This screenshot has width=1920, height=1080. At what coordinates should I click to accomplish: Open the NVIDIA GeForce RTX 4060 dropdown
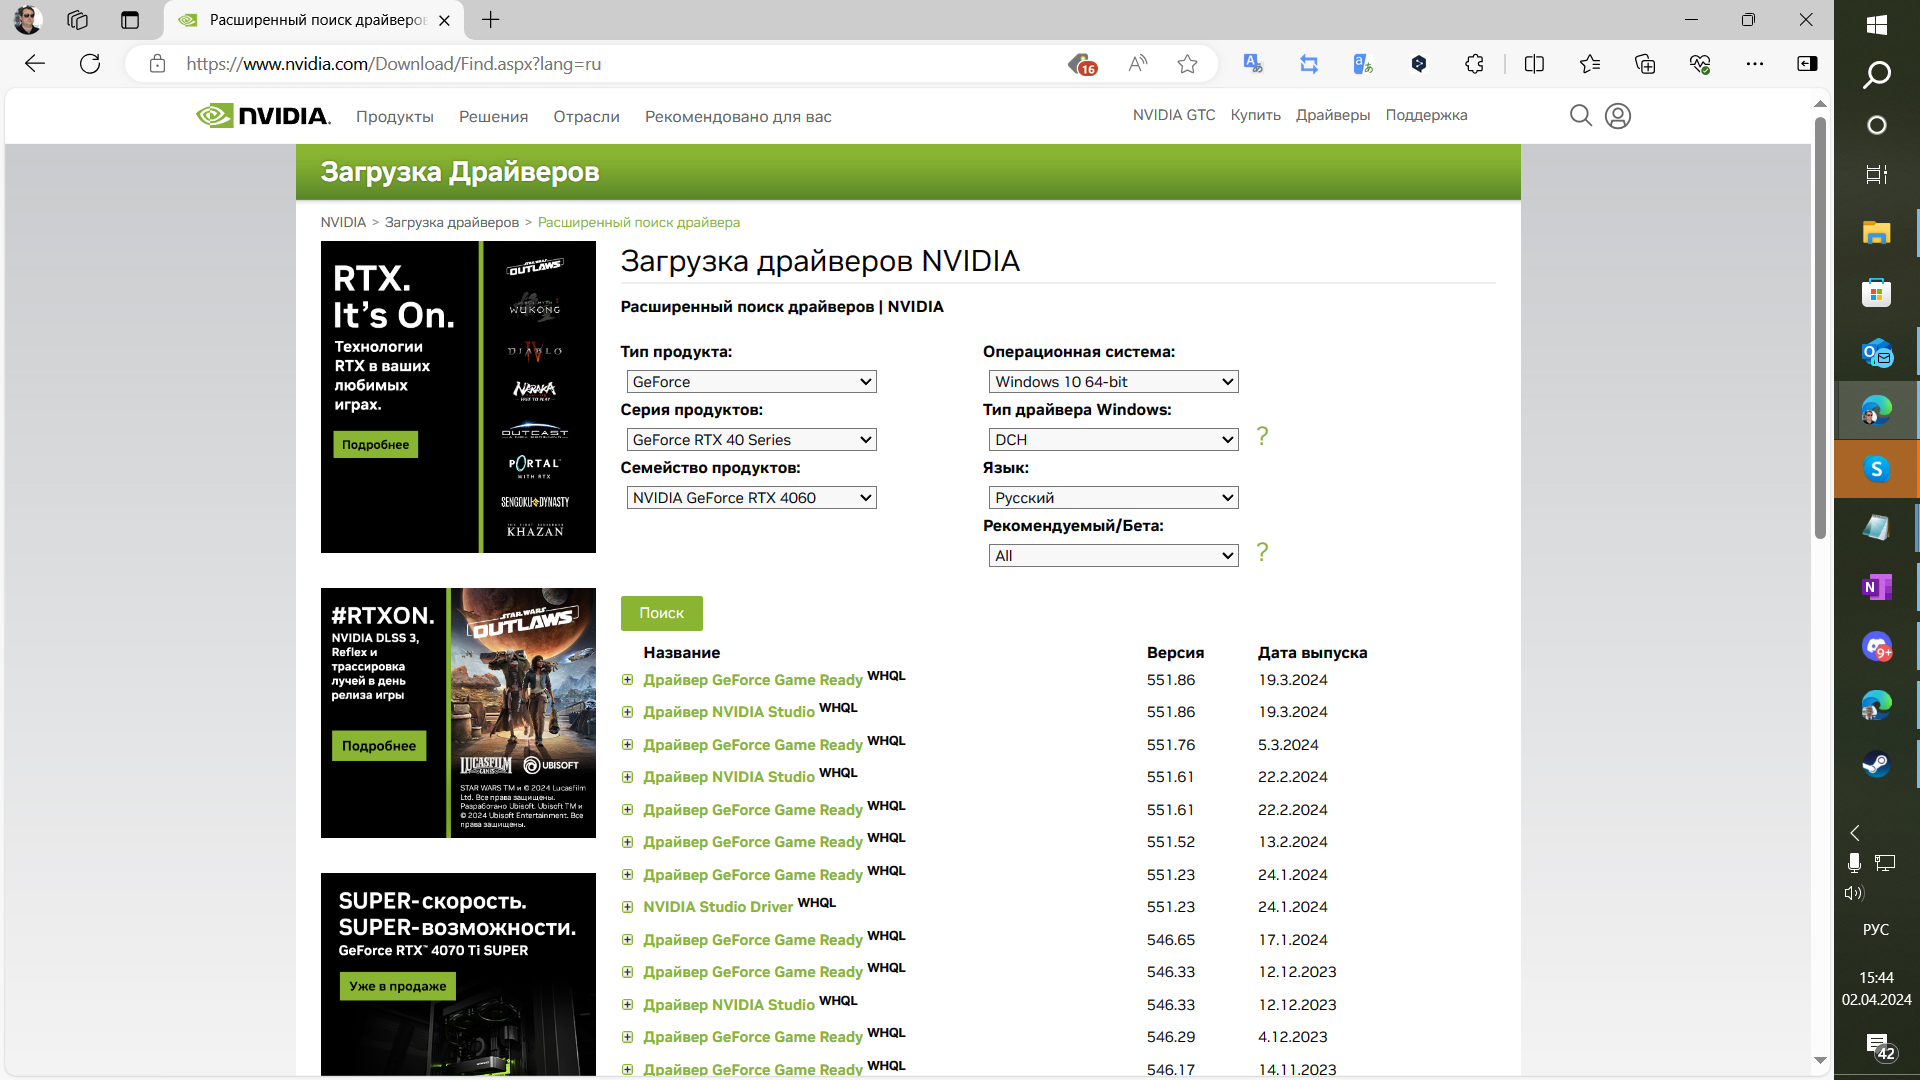tap(751, 498)
